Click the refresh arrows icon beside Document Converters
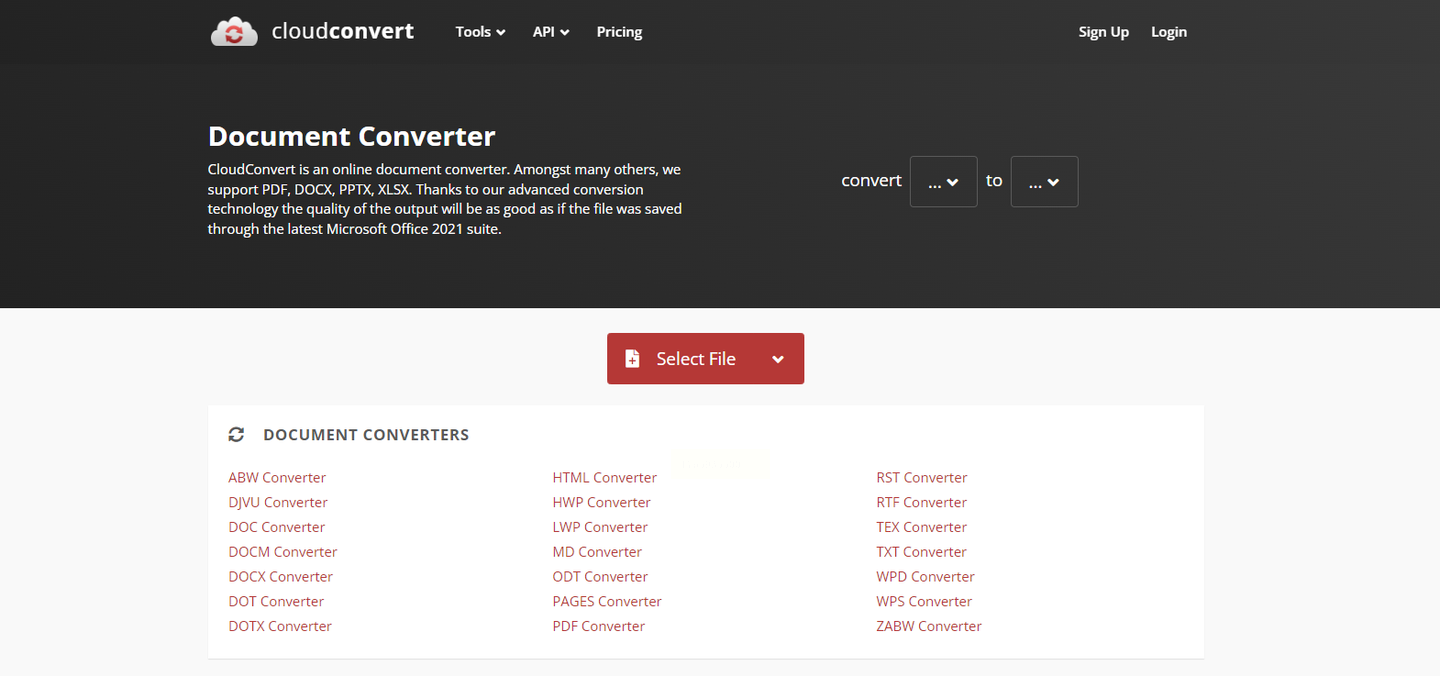 (236, 435)
